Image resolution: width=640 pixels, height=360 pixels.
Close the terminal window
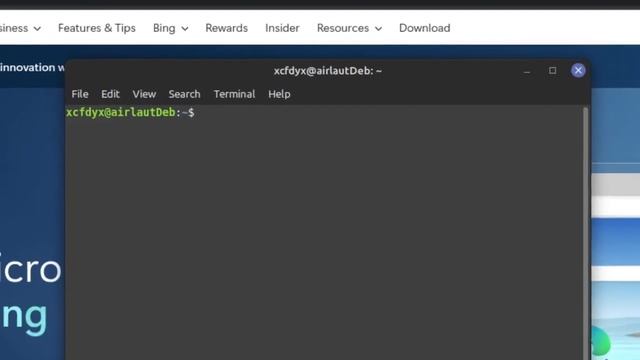(x=578, y=71)
